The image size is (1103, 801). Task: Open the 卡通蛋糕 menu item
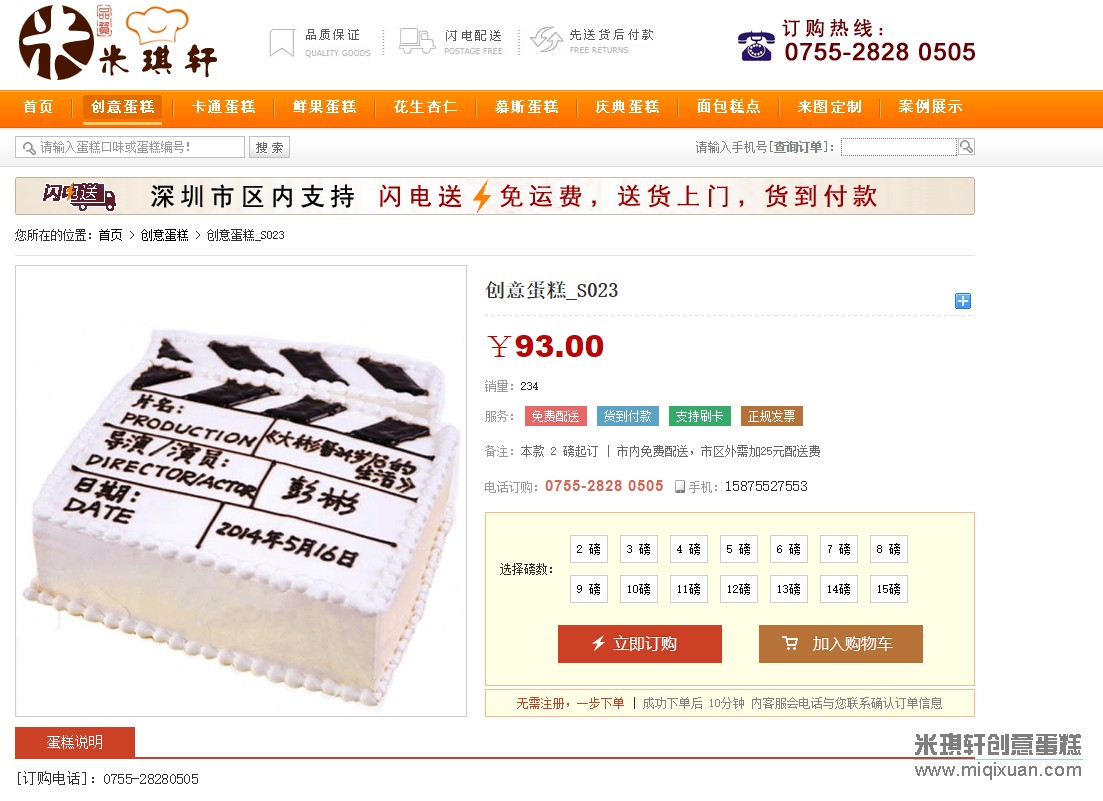tap(224, 107)
